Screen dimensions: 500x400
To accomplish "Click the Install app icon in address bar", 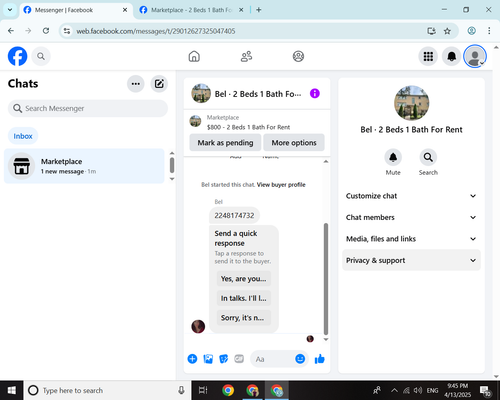I will point(431,31).
